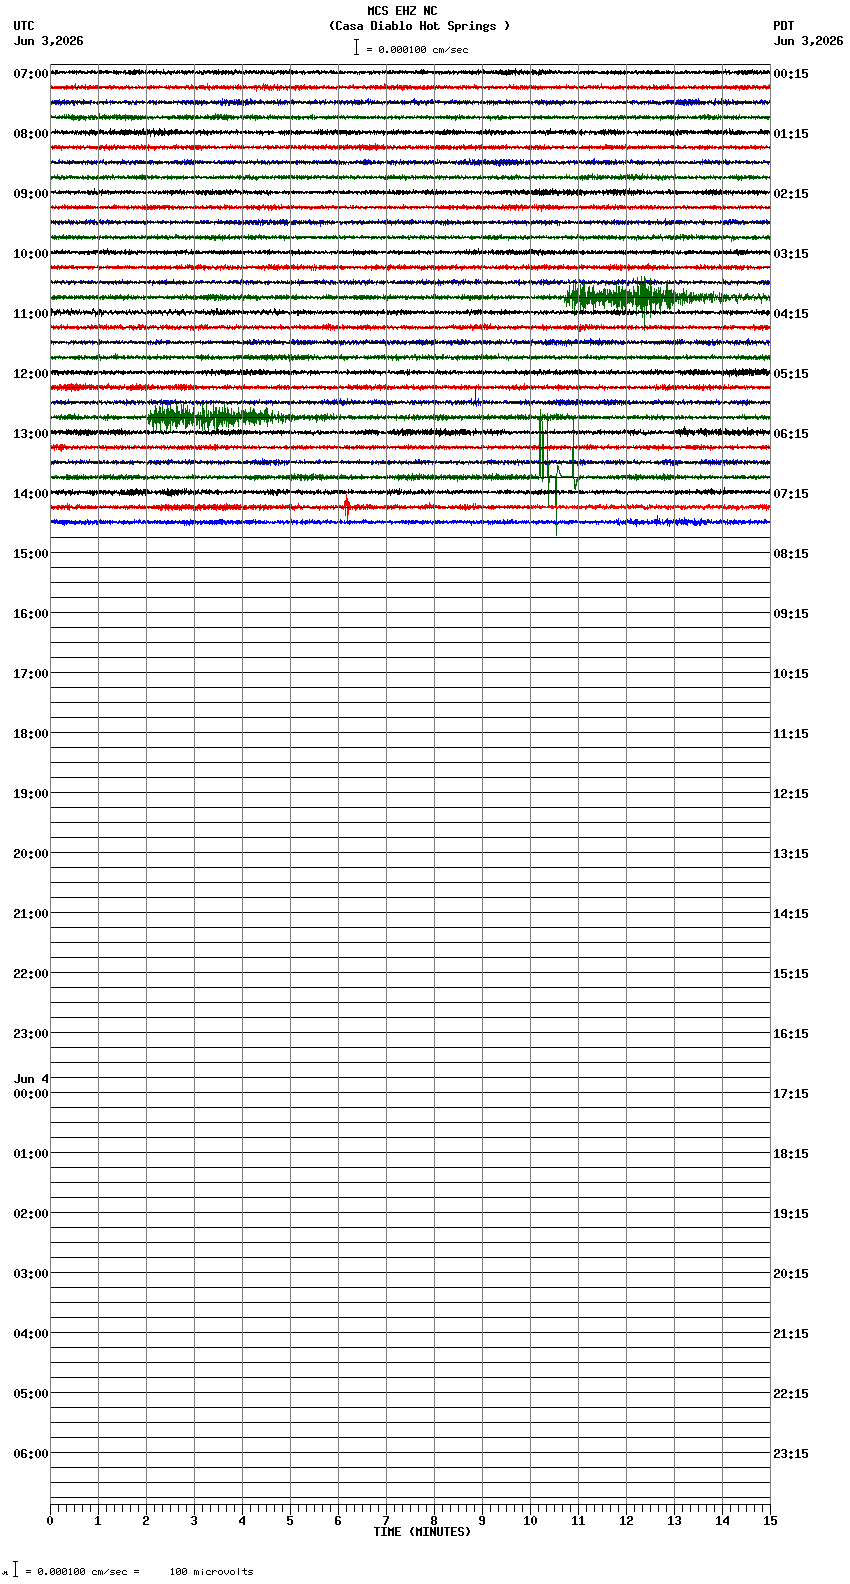Click the 18:00 UTC time label

click(x=31, y=734)
